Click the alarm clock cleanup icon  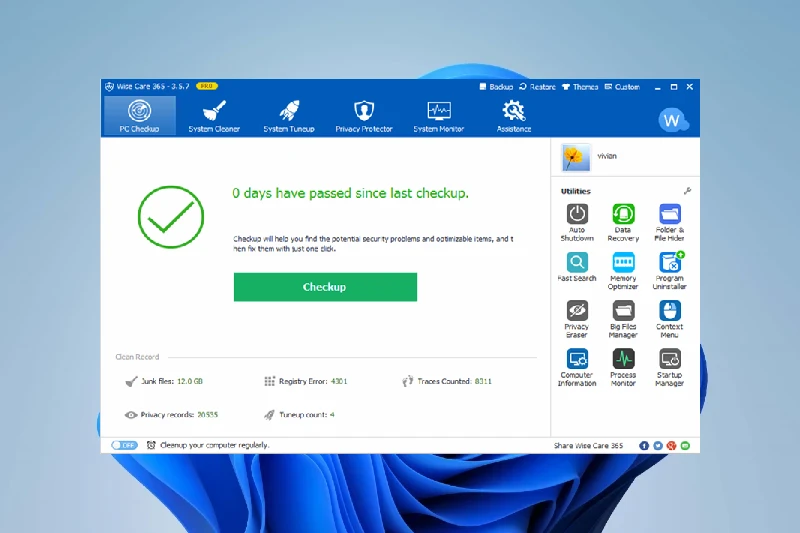point(151,445)
